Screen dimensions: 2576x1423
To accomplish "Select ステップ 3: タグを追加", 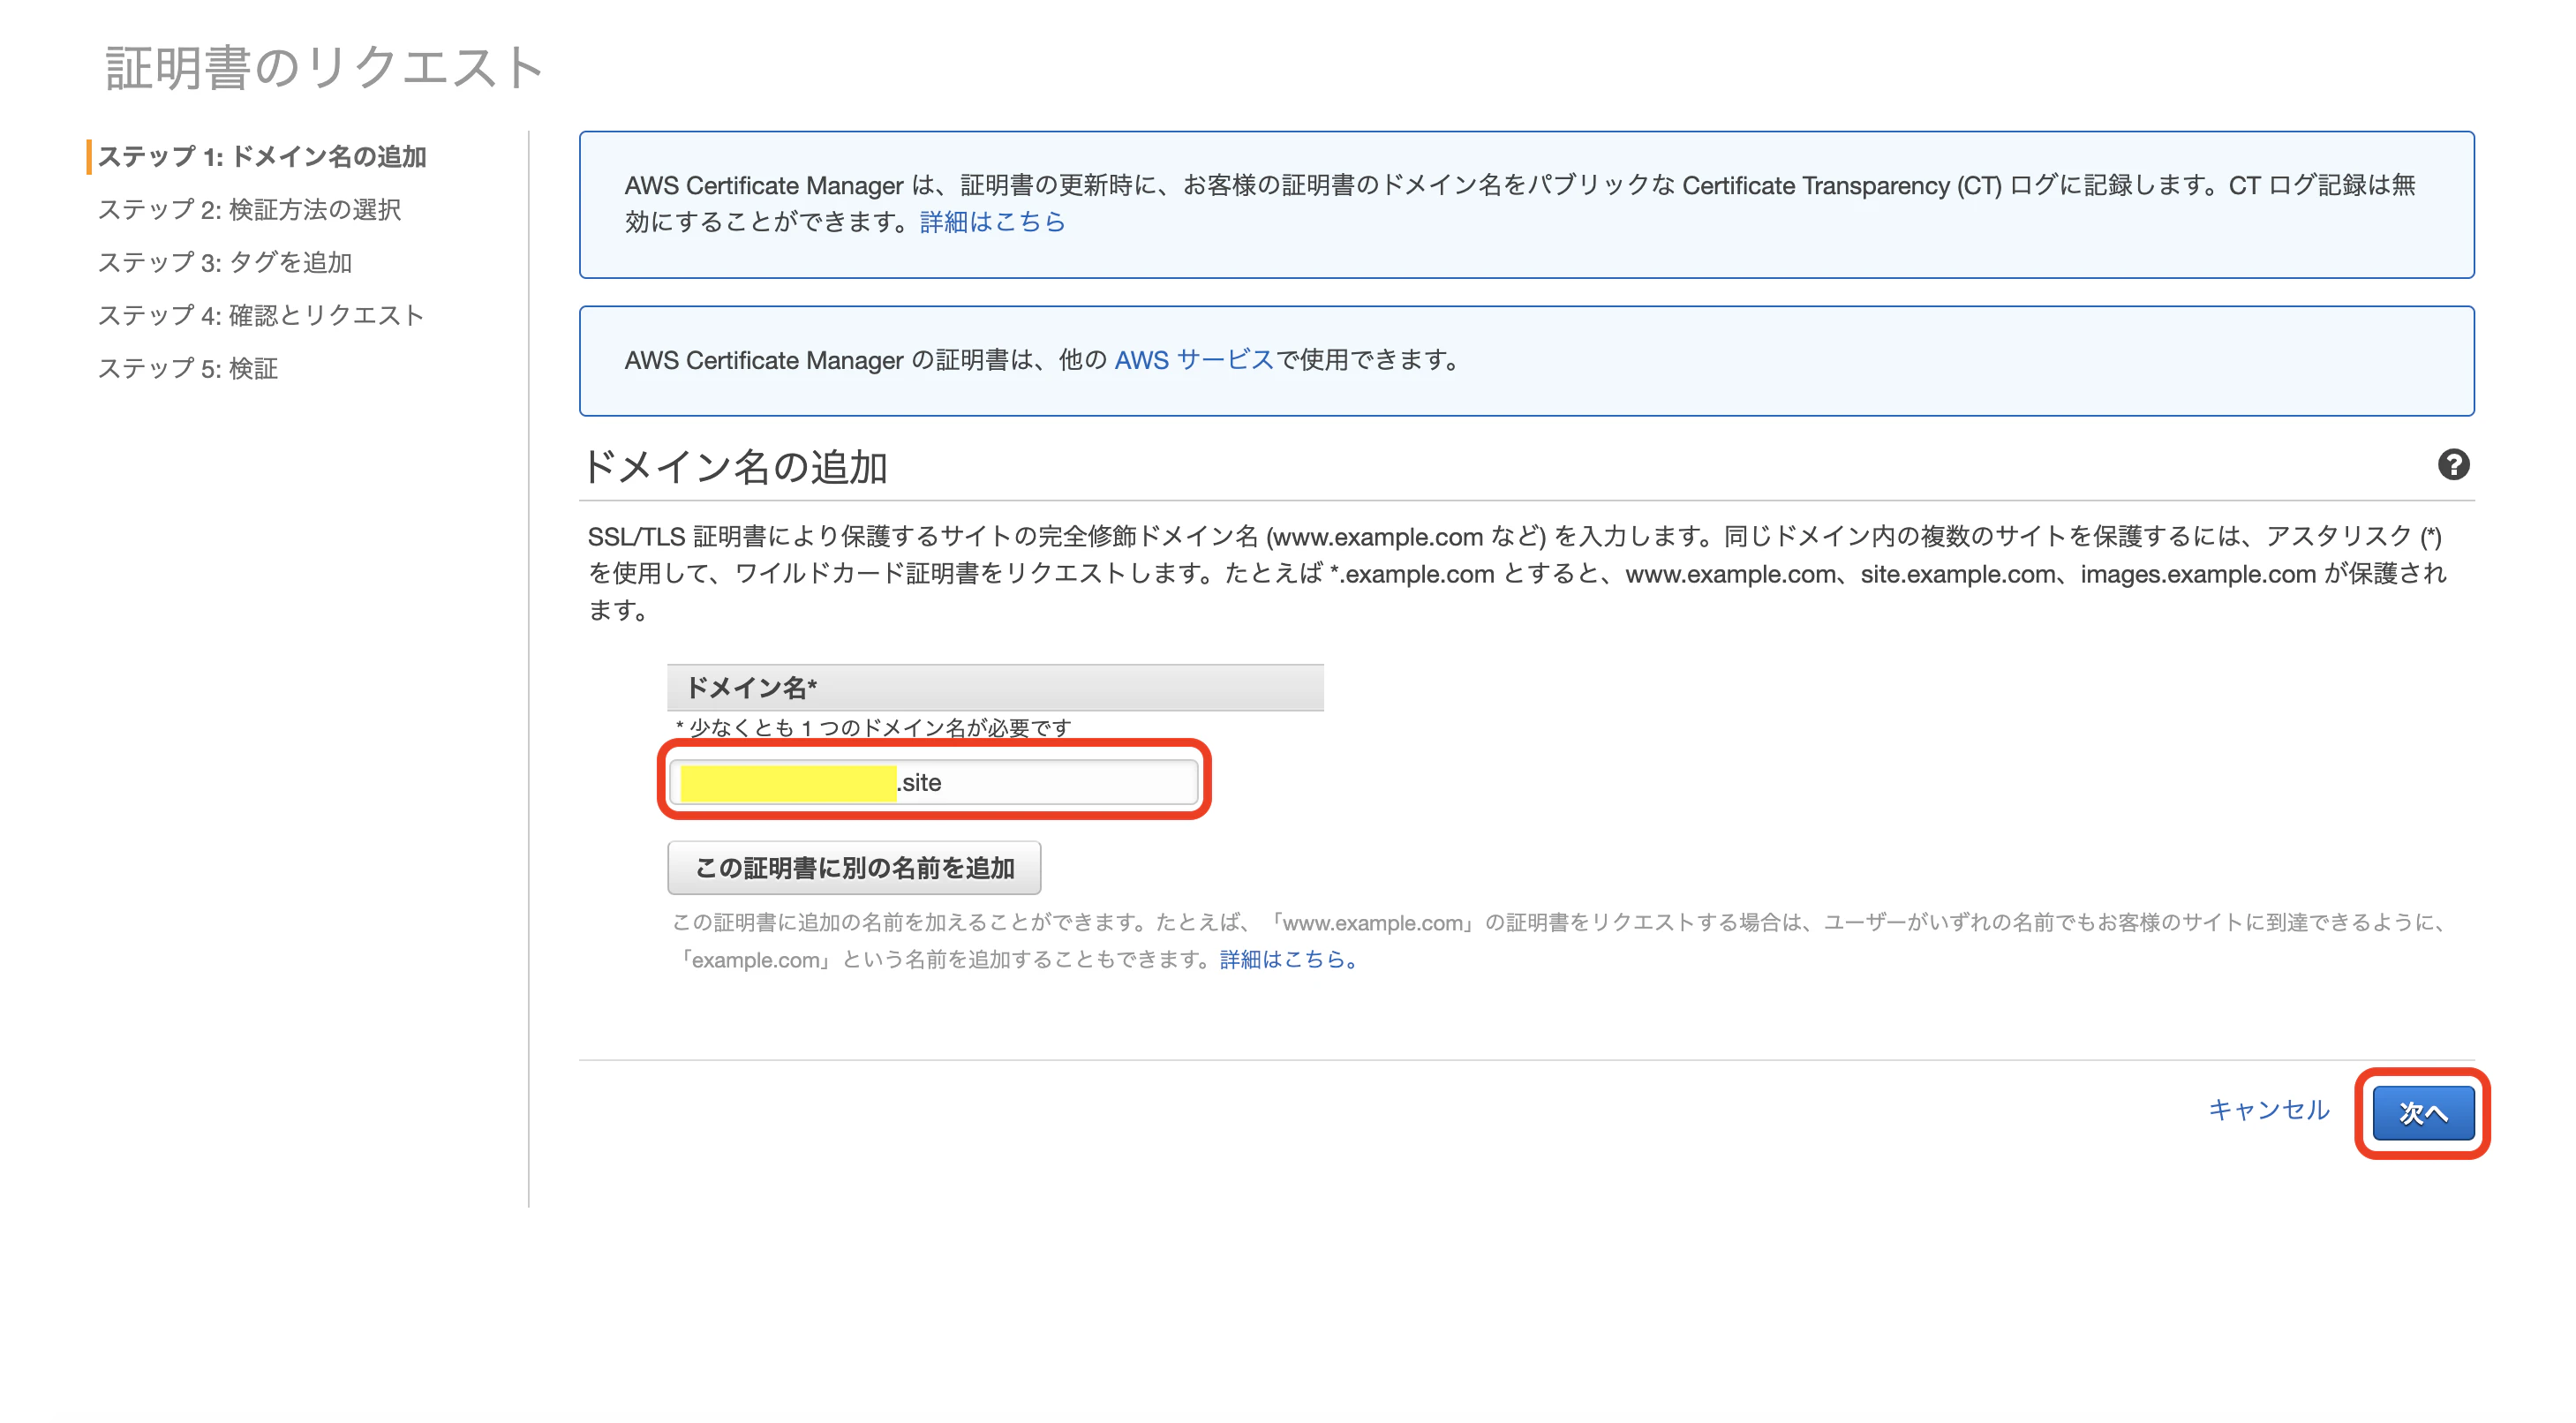I will [x=225, y=263].
